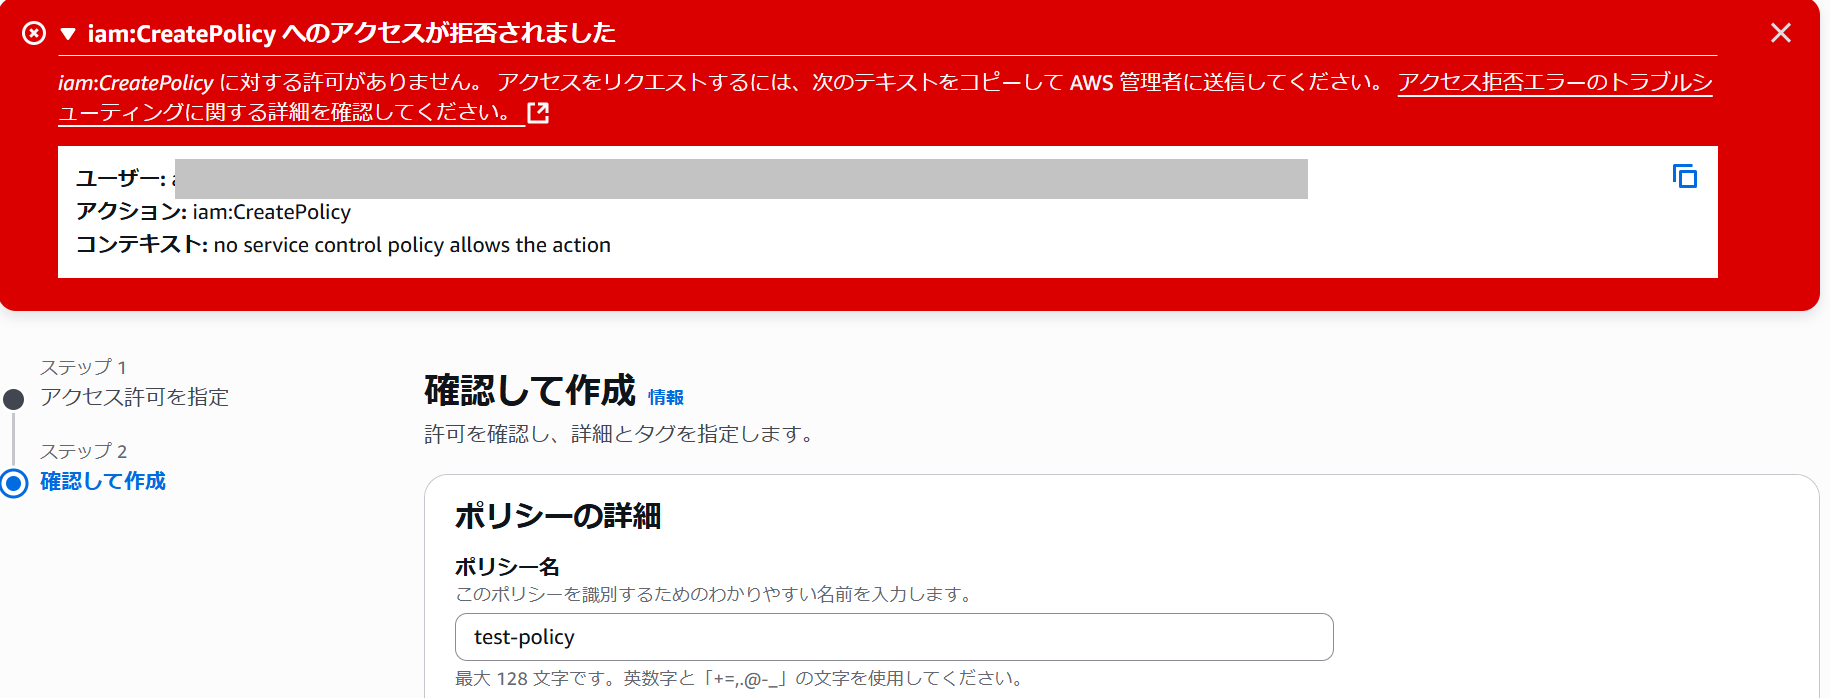Click the ポリシーの詳細 section header

[557, 516]
